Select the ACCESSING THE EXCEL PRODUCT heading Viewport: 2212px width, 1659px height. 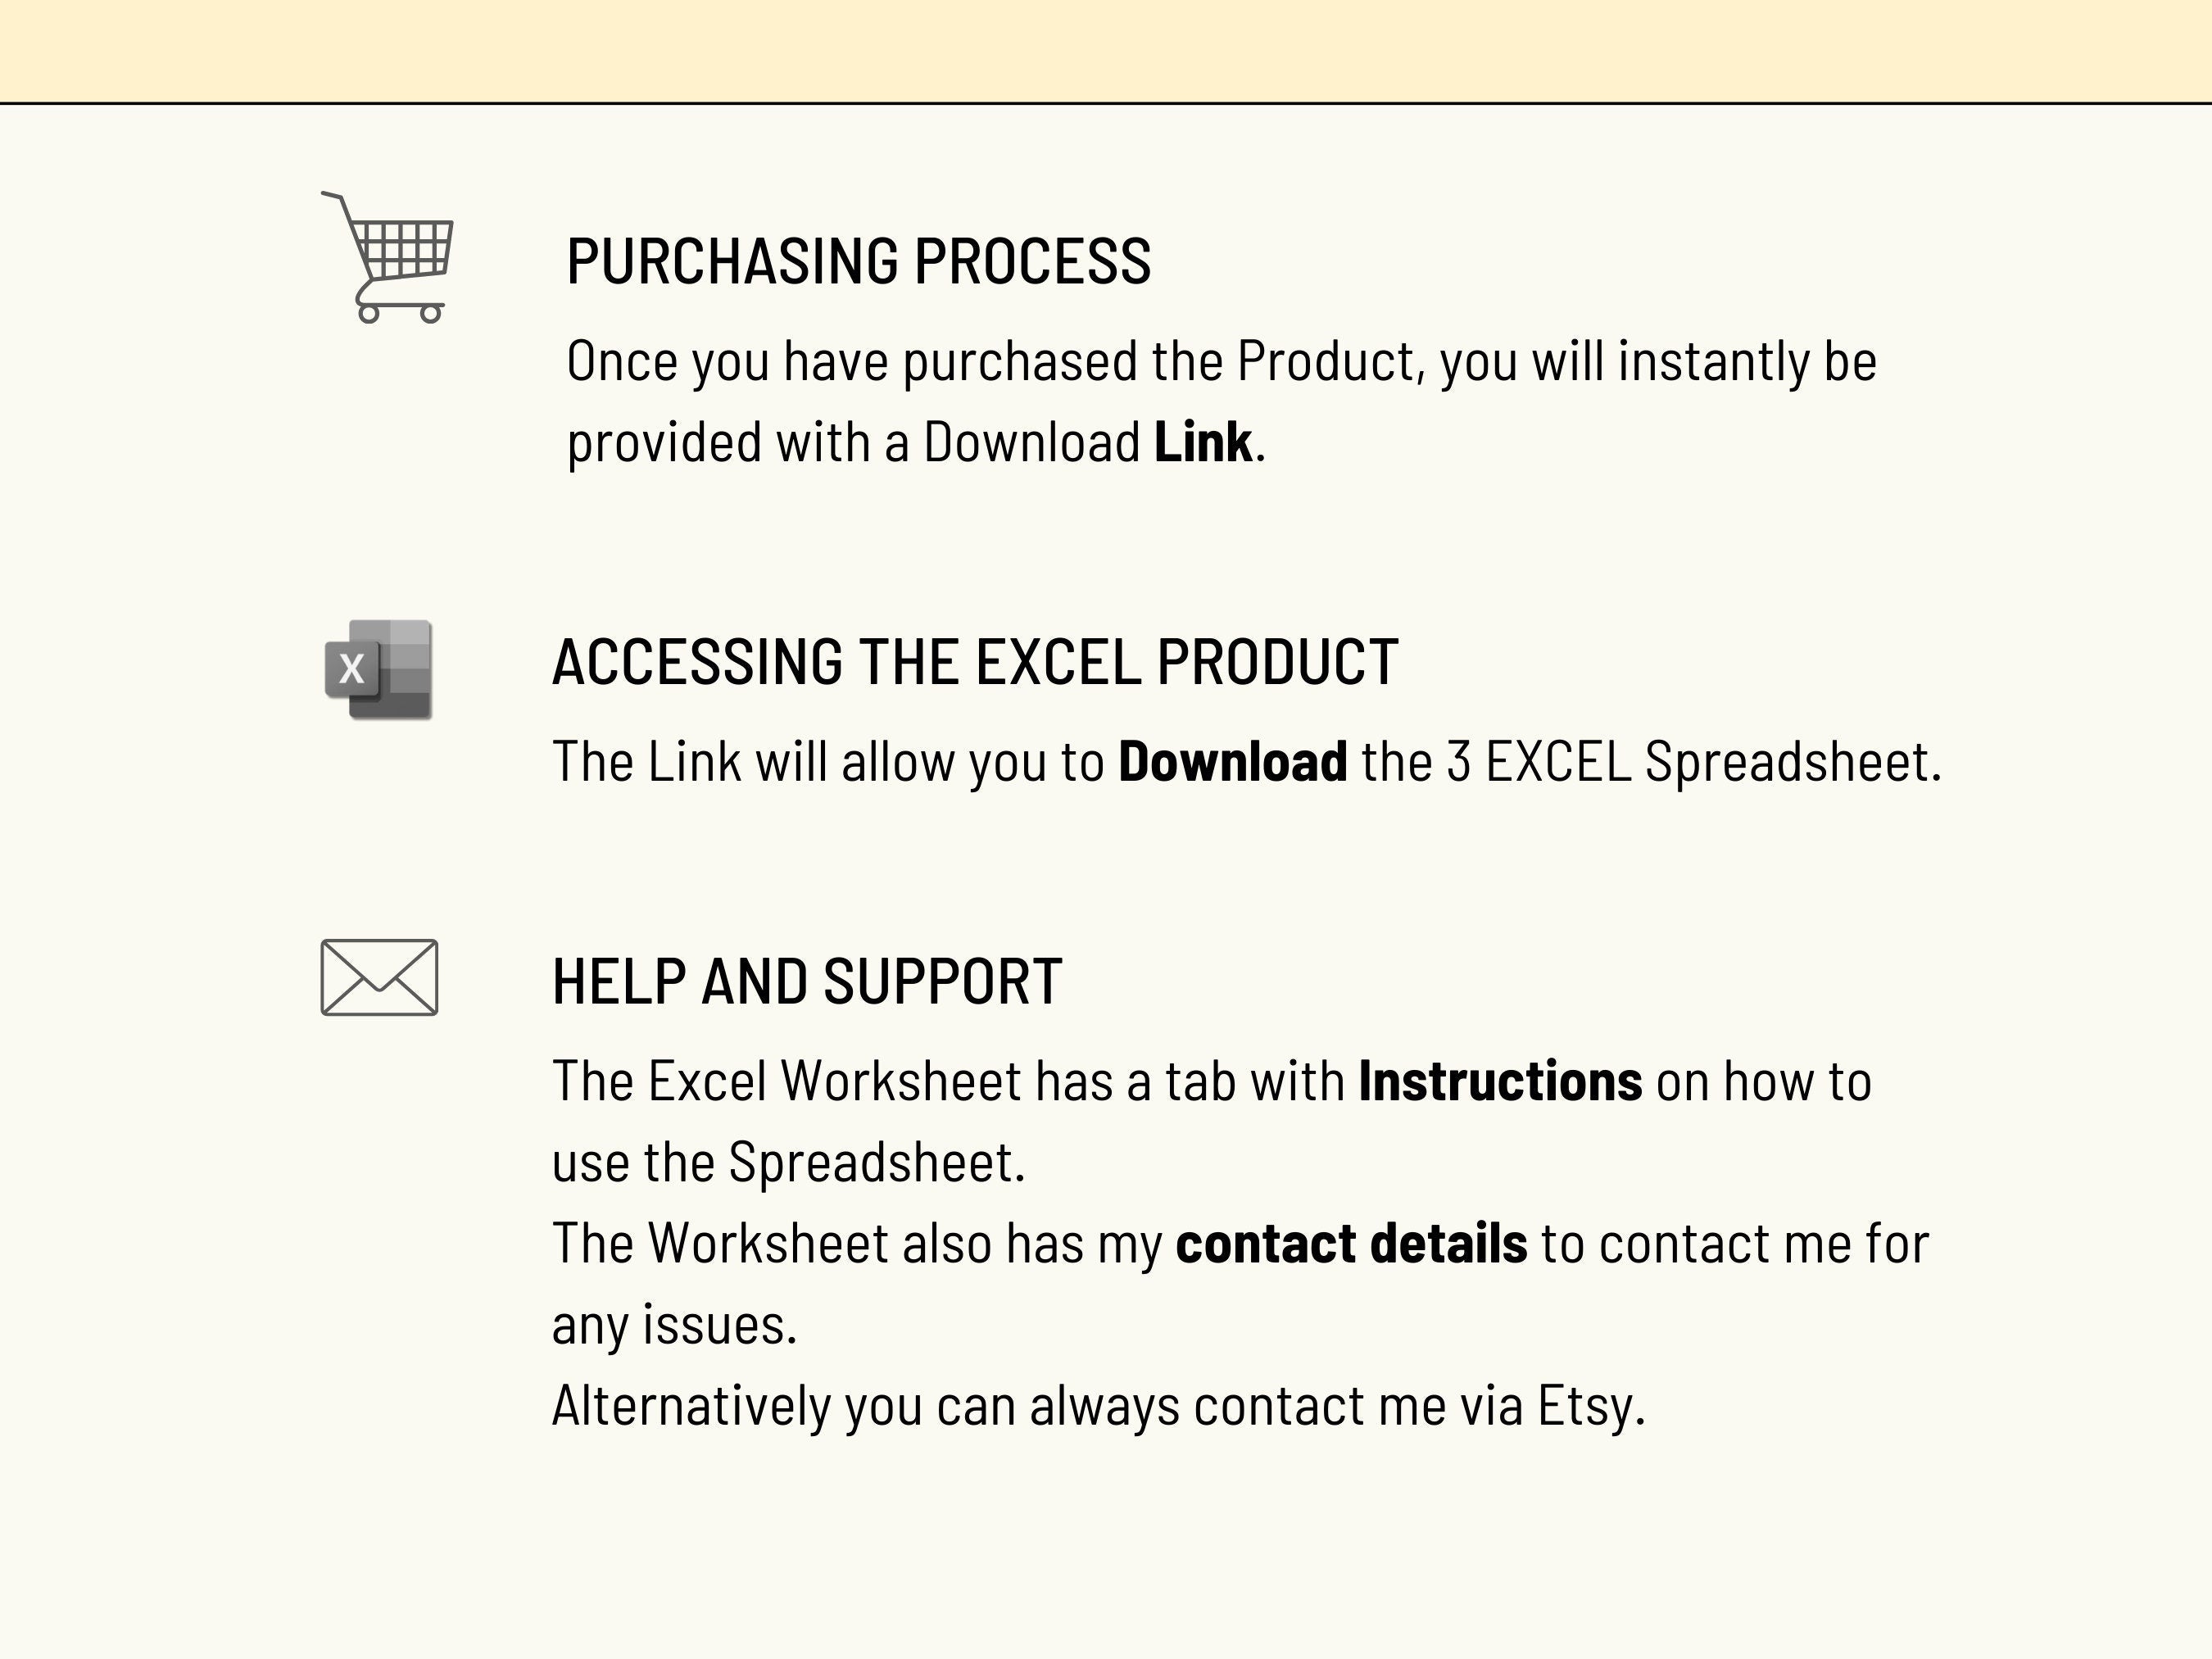(x=975, y=662)
